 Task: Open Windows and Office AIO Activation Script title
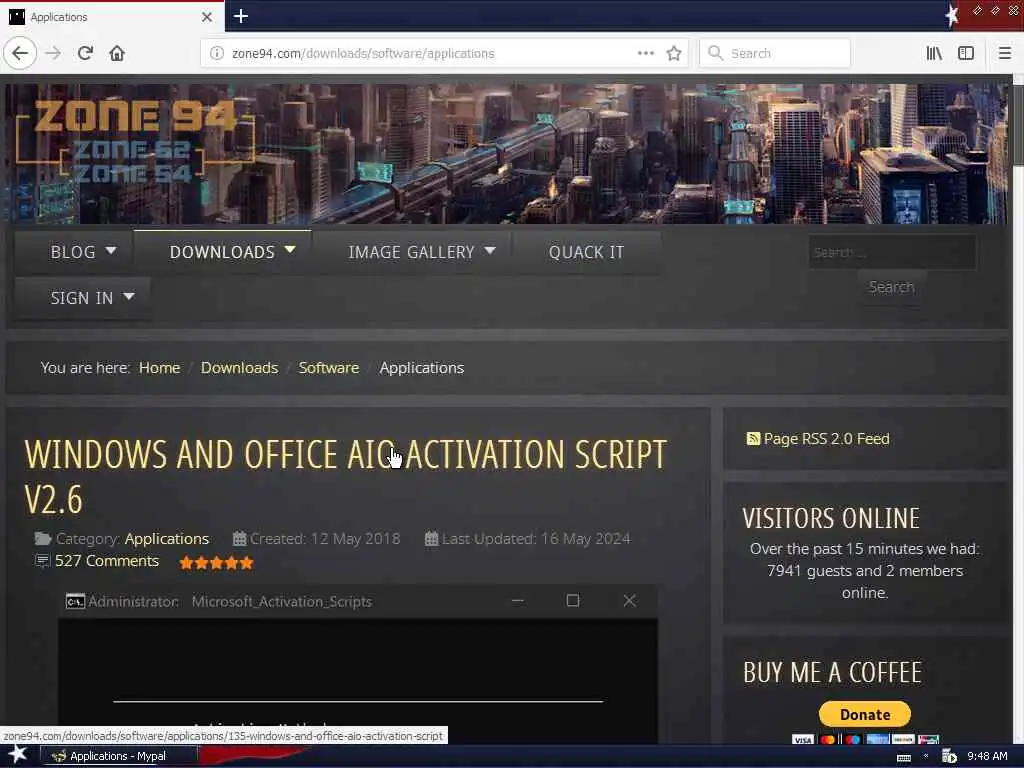point(345,476)
